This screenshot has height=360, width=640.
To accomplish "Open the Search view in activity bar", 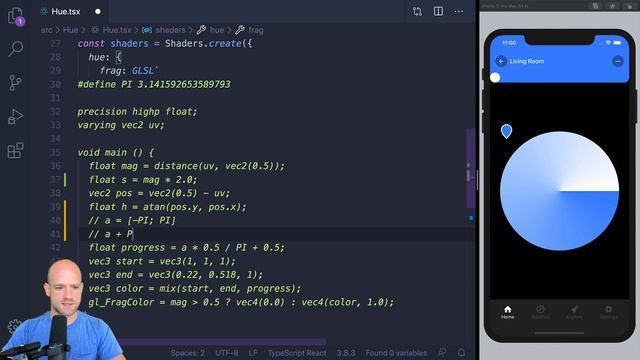I will [x=16, y=48].
